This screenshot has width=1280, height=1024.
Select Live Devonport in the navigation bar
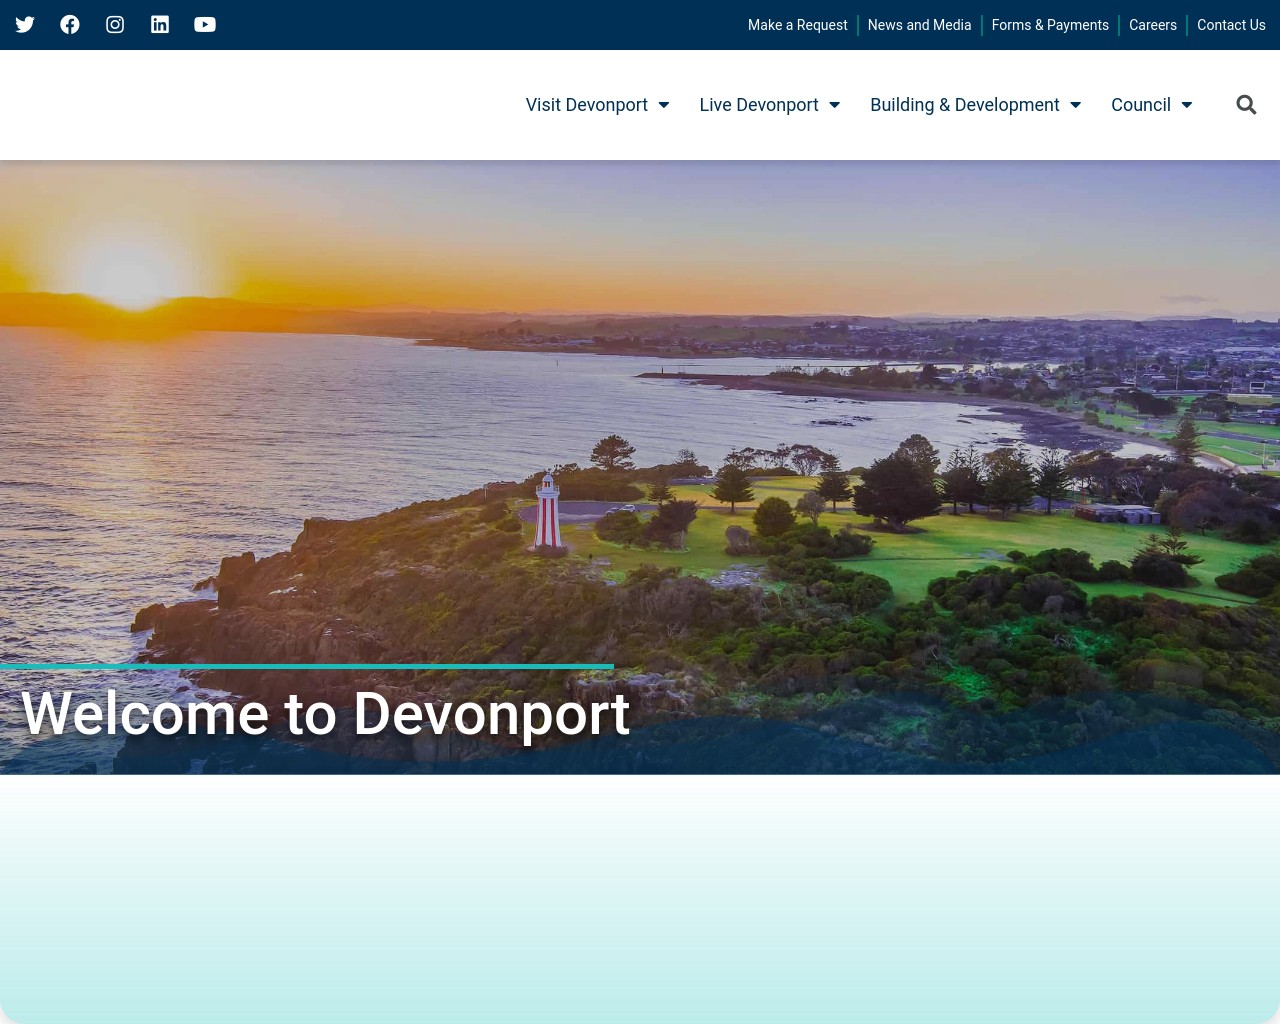[759, 104]
